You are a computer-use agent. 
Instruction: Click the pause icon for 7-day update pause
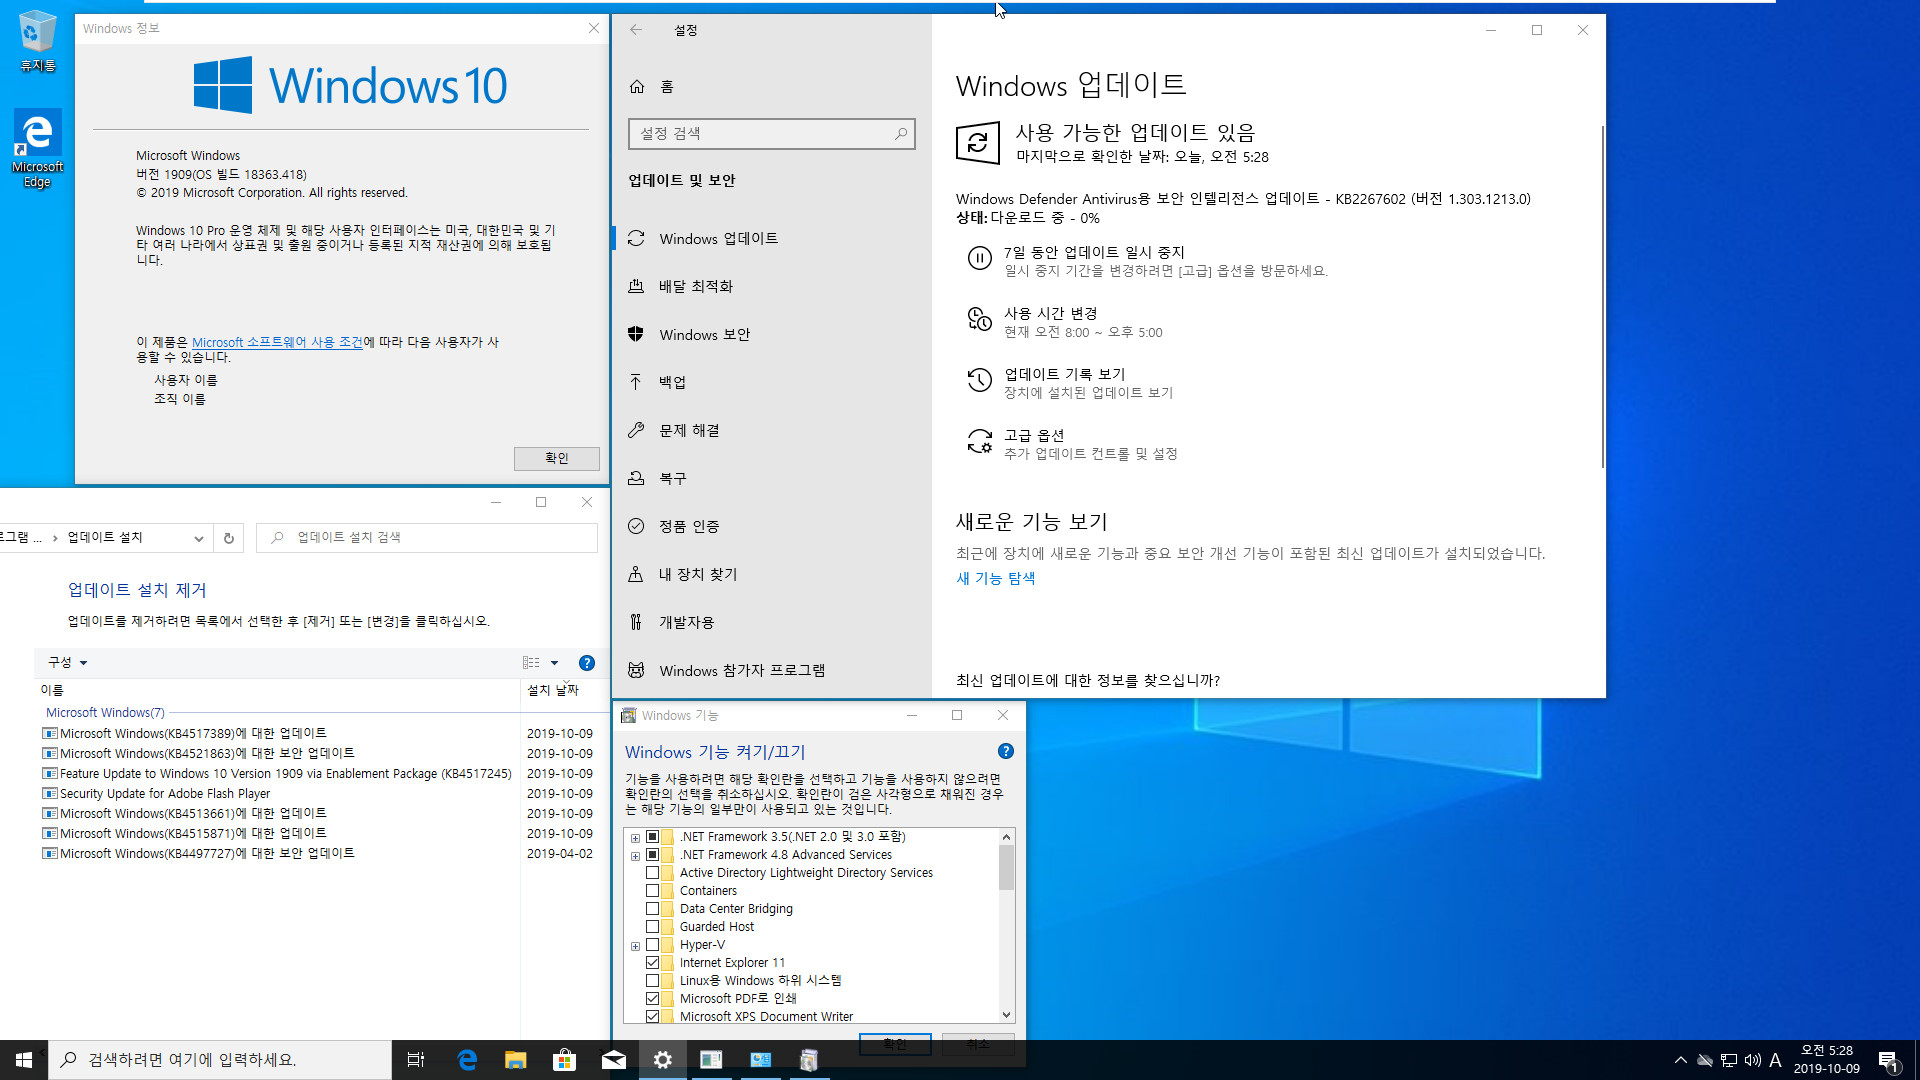click(x=979, y=259)
